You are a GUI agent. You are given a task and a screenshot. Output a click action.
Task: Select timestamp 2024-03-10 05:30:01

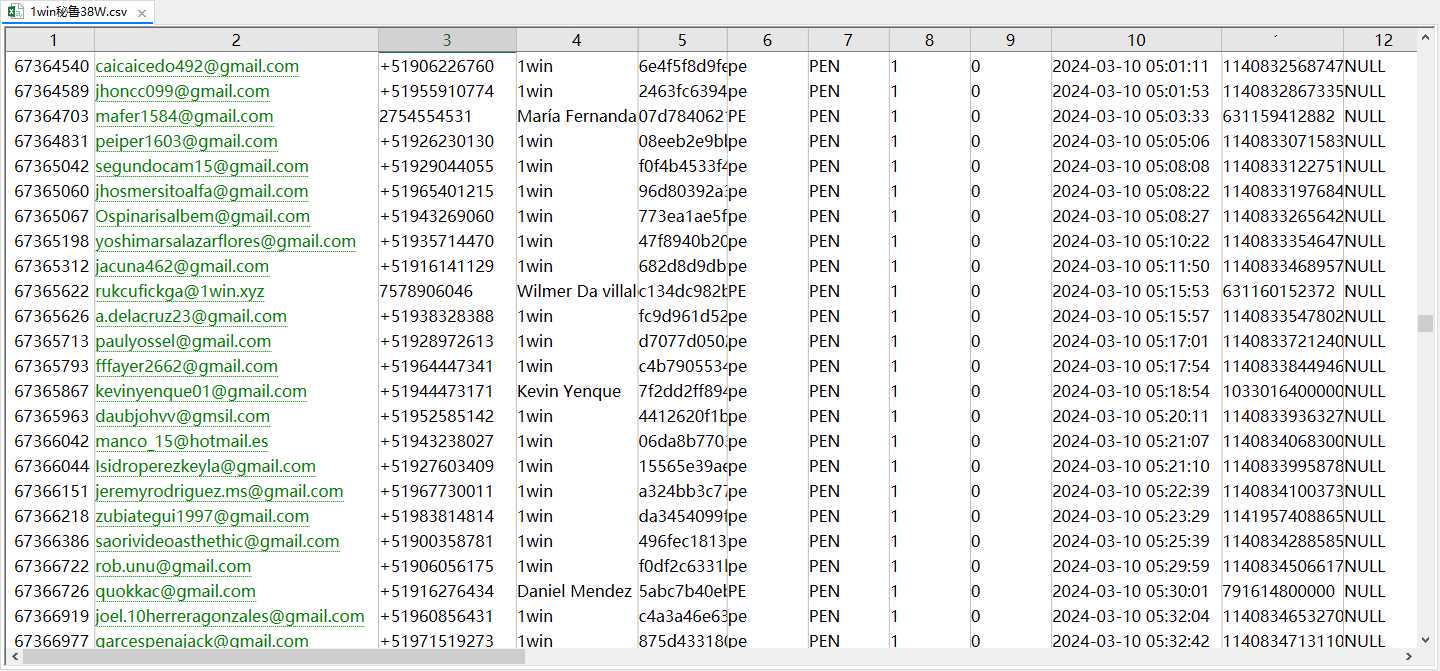pos(1136,591)
